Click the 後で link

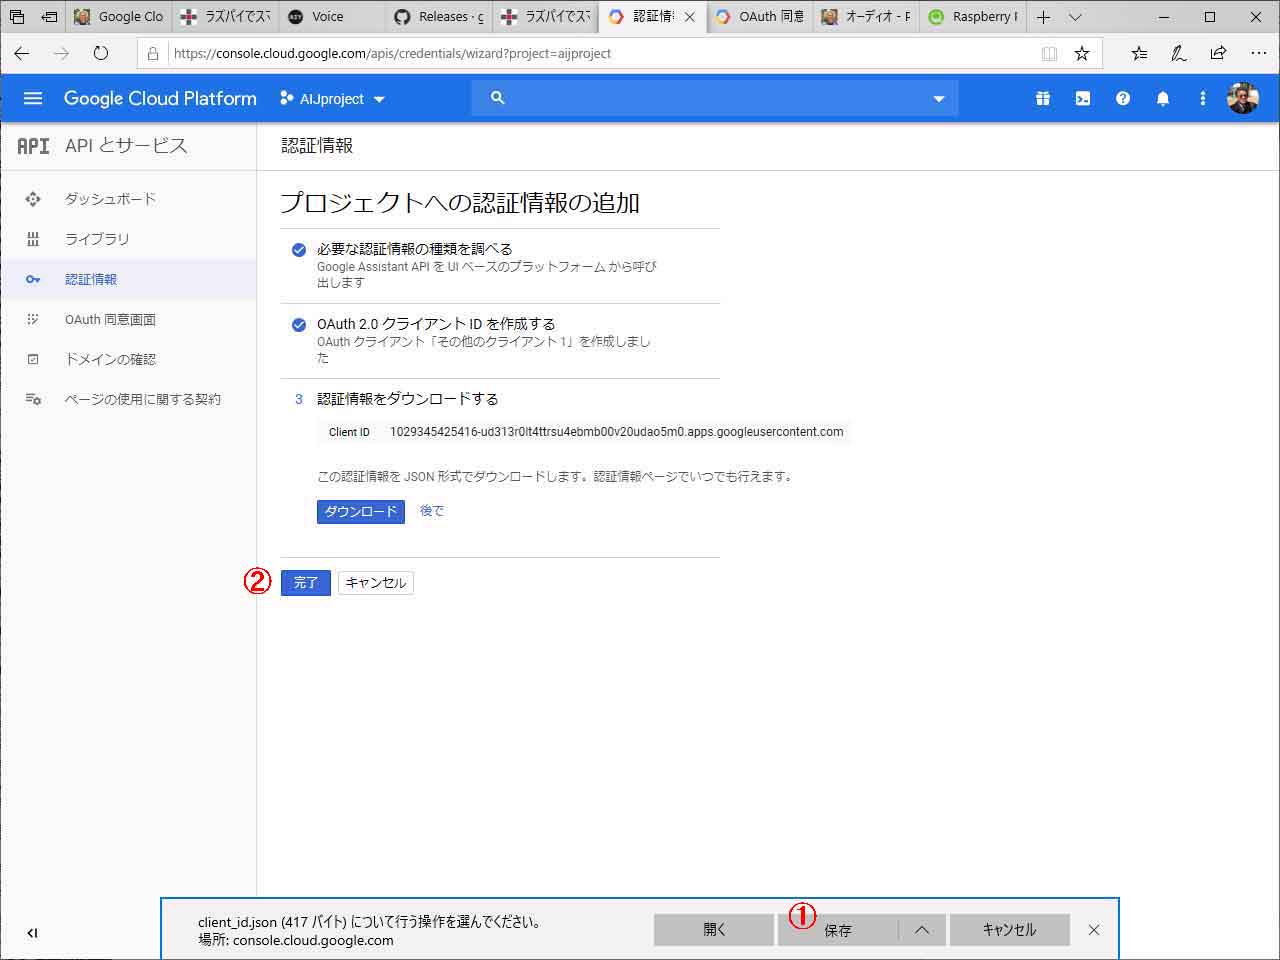[431, 511]
